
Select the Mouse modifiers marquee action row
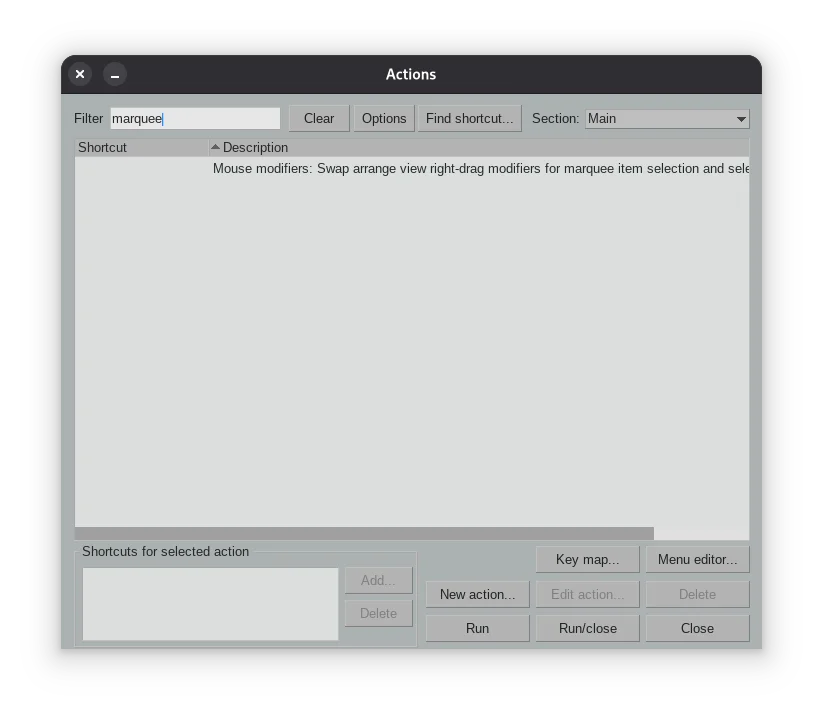[x=412, y=169]
